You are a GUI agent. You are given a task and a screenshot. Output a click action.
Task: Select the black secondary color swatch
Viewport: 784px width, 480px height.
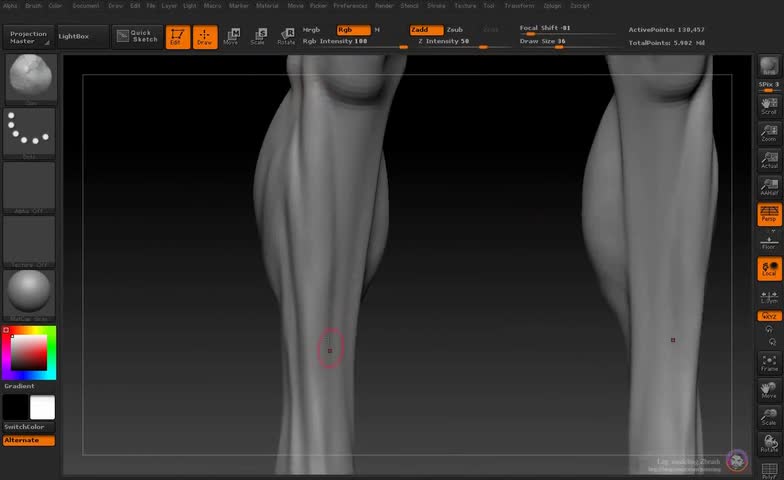coord(16,408)
